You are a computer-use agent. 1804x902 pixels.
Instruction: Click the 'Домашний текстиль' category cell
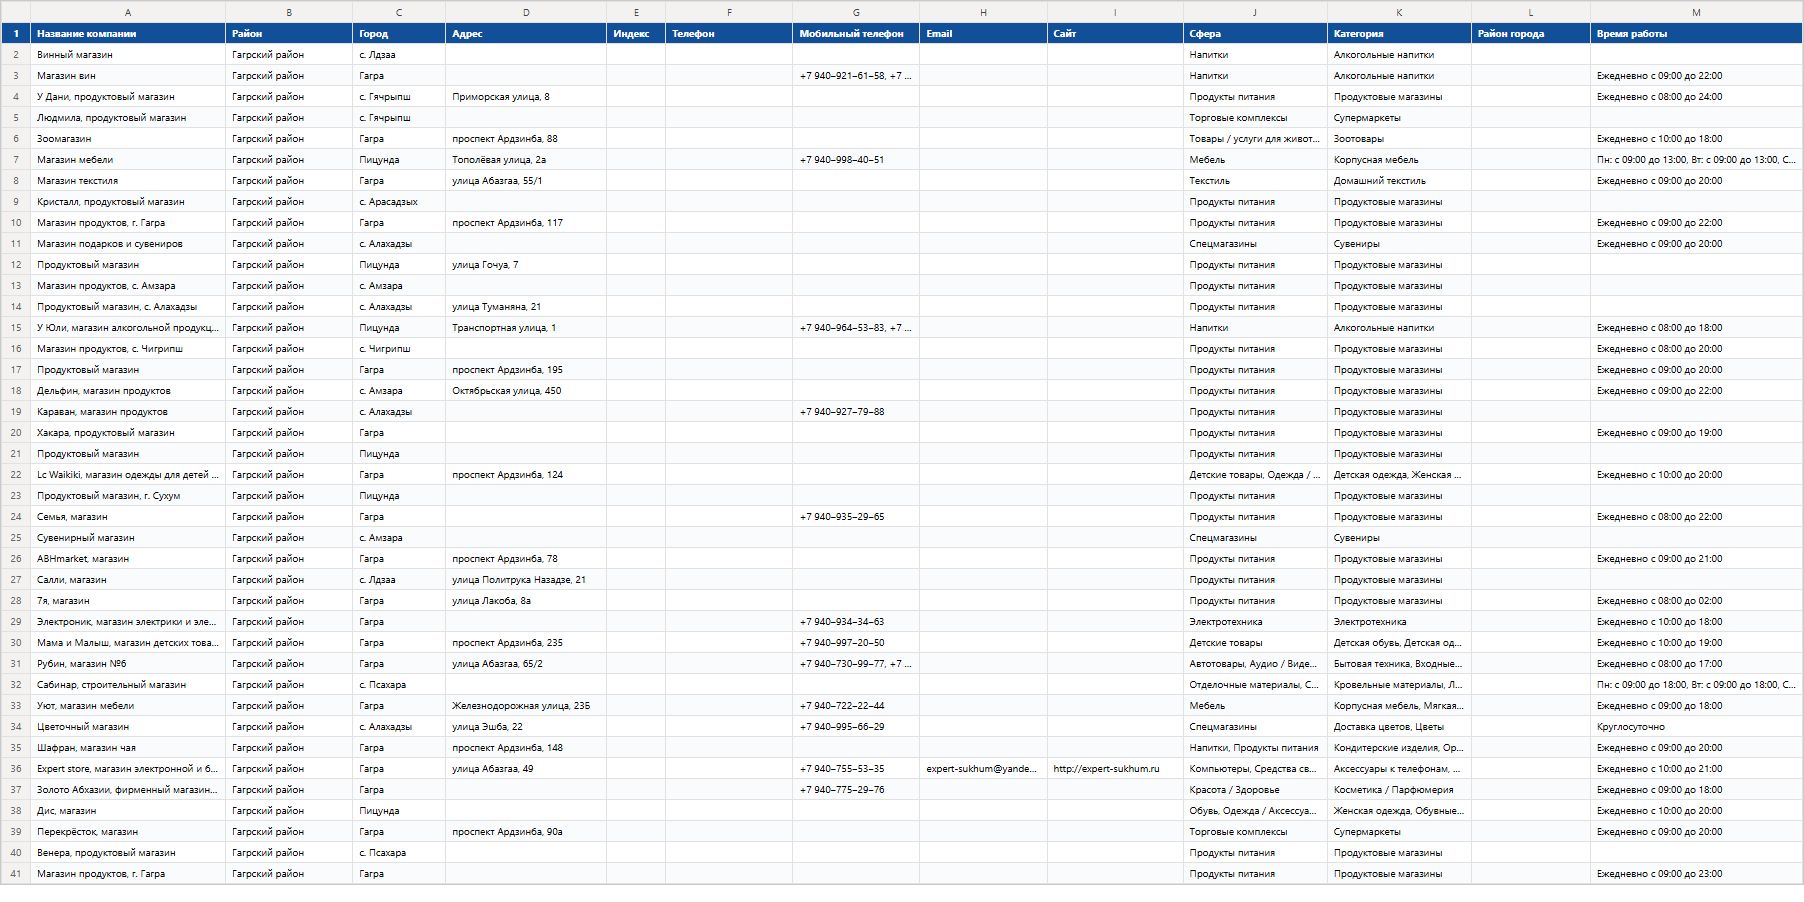tap(1399, 181)
